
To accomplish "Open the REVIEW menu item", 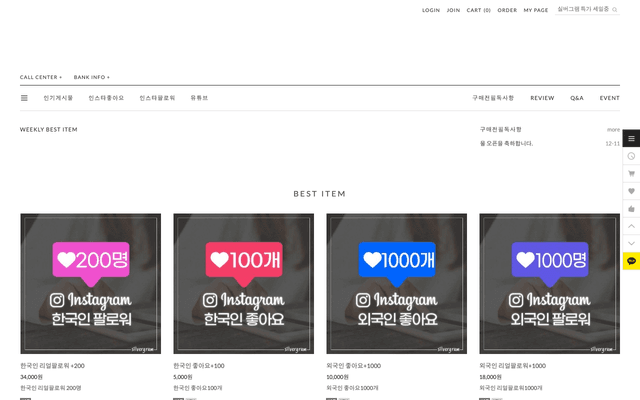I will 542,98.
